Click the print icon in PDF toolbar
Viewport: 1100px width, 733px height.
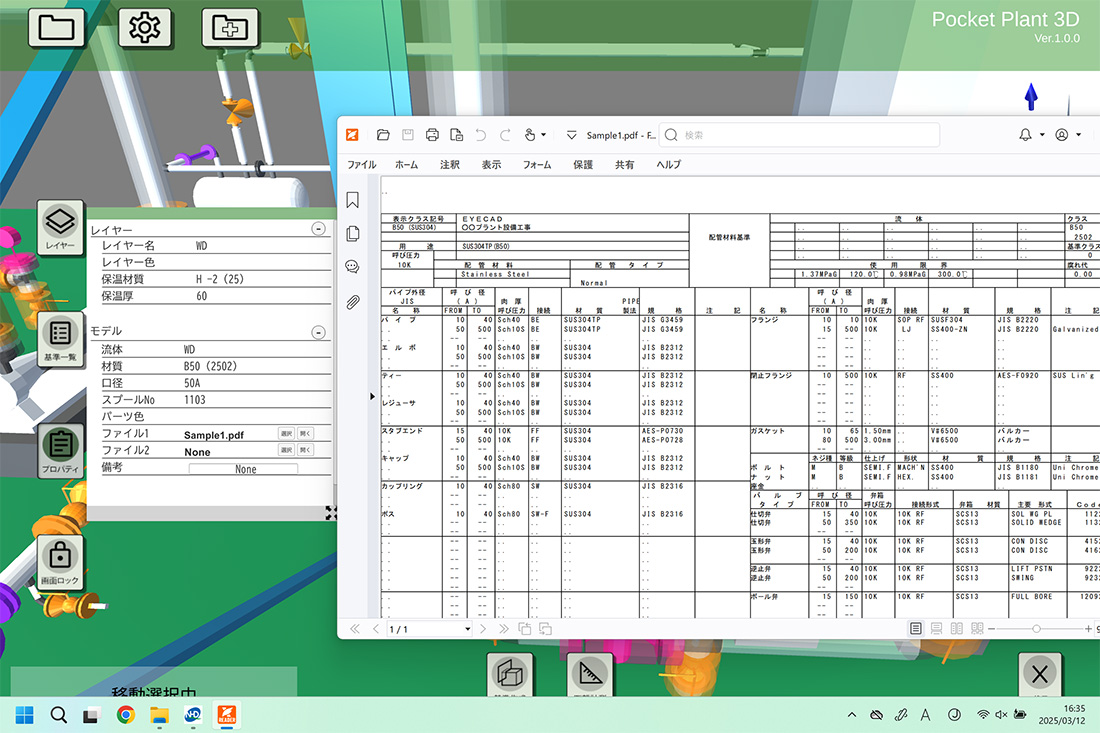click(x=432, y=135)
